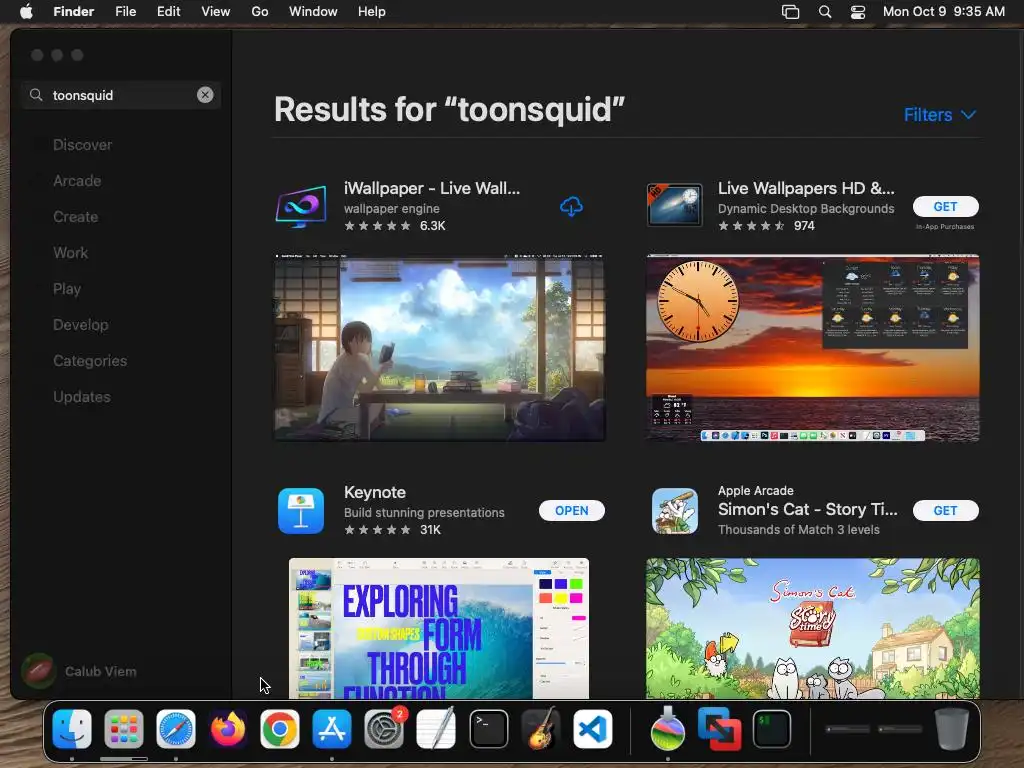Go to the Develop section
The width and height of the screenshot is (1024, 768).
80,325
